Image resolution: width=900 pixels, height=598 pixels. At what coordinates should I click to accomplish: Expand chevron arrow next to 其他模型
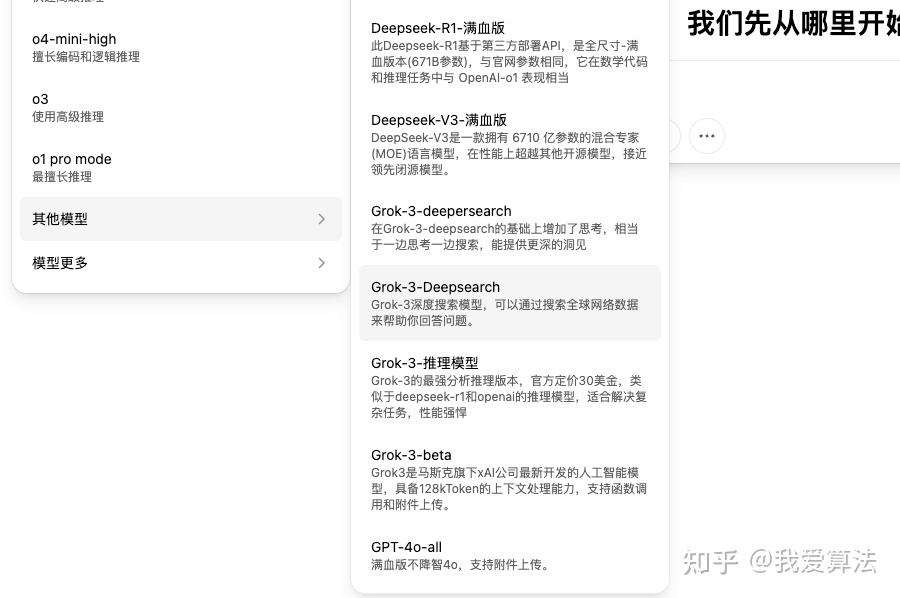click(x=321, y=219)
